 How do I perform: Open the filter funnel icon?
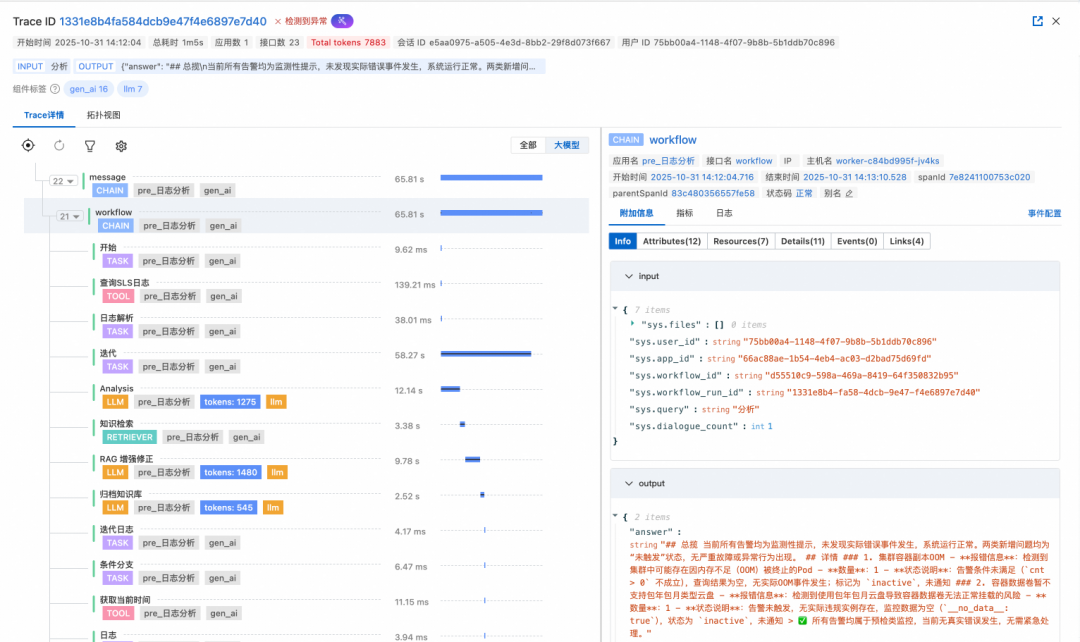[90, 146]
